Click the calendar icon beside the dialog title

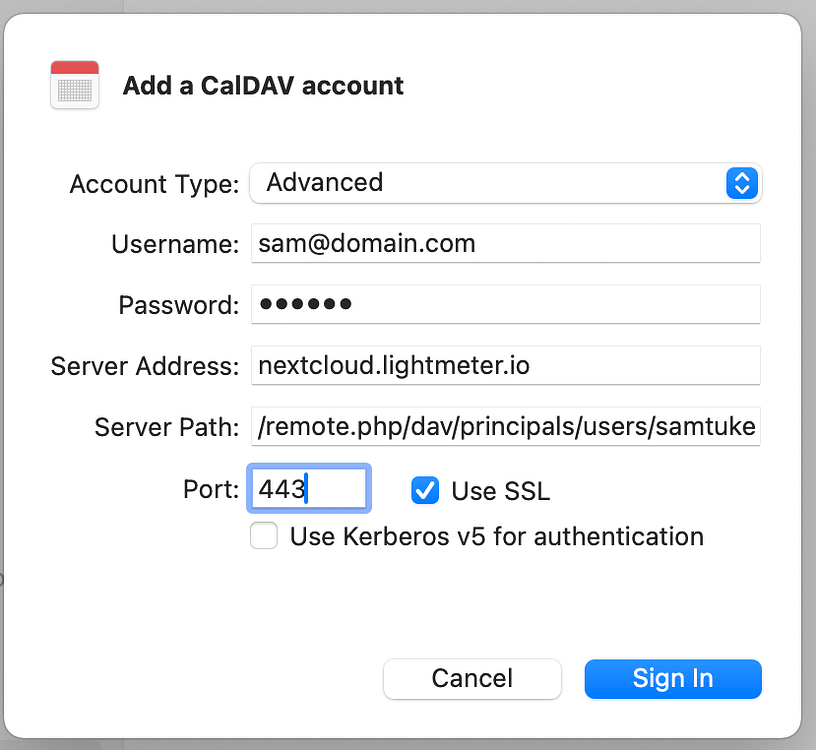point(74,85)
